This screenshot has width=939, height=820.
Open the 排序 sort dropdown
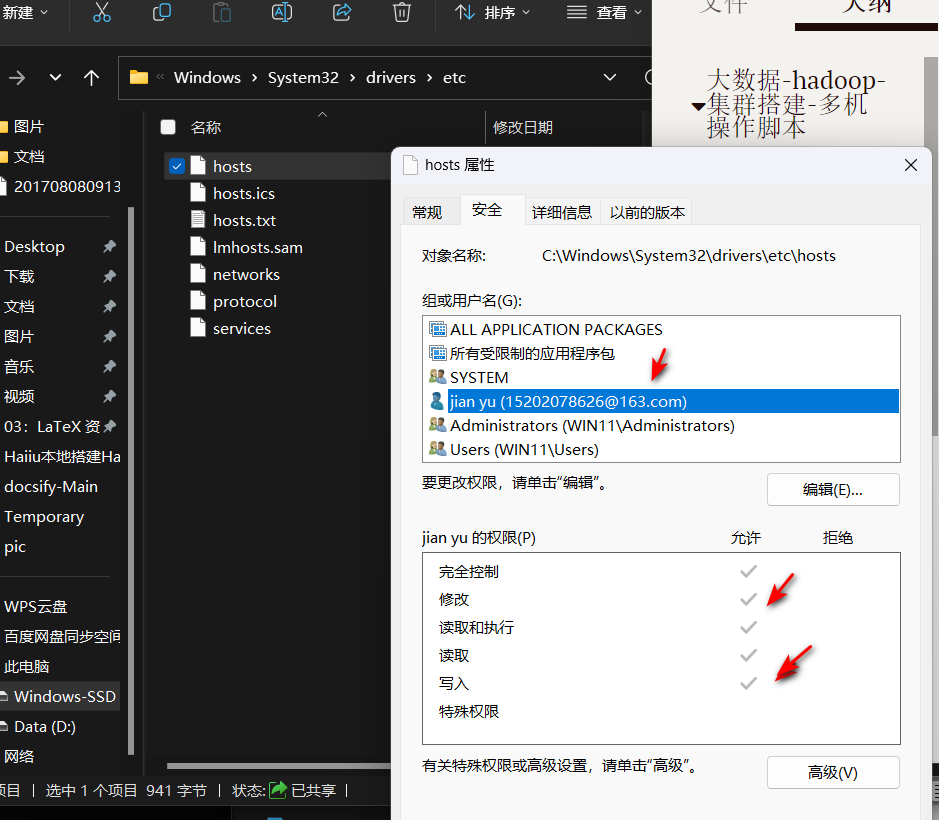click(492, 13)
